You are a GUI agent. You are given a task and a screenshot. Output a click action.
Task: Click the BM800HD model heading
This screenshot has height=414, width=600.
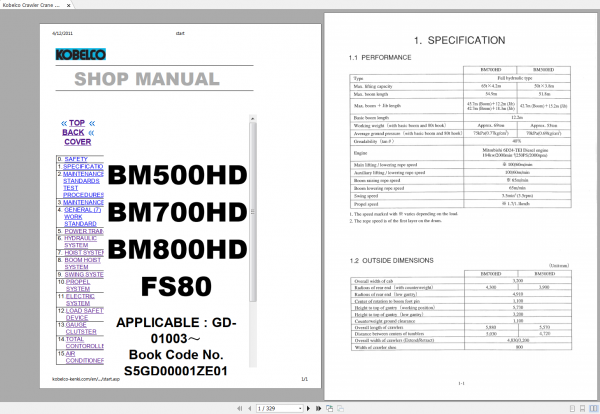click(177, 249)
